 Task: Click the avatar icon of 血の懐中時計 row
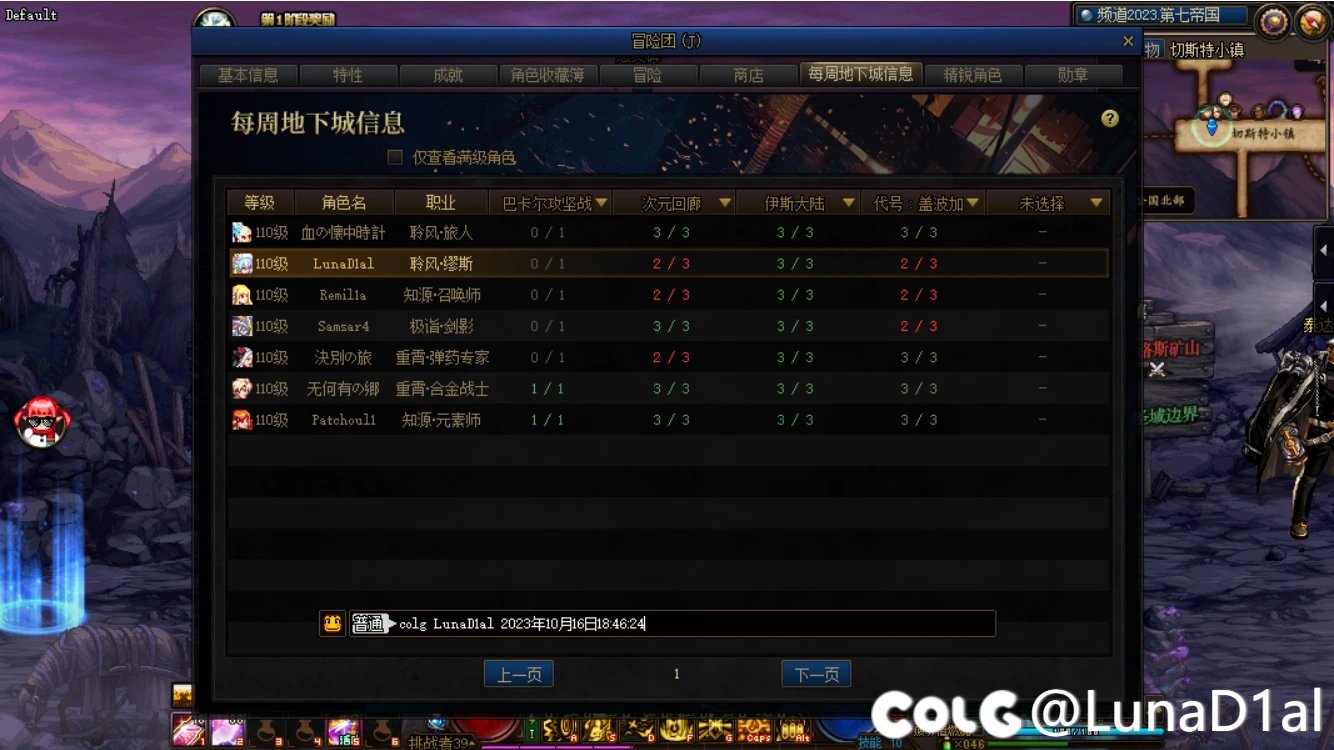point(242,232)
